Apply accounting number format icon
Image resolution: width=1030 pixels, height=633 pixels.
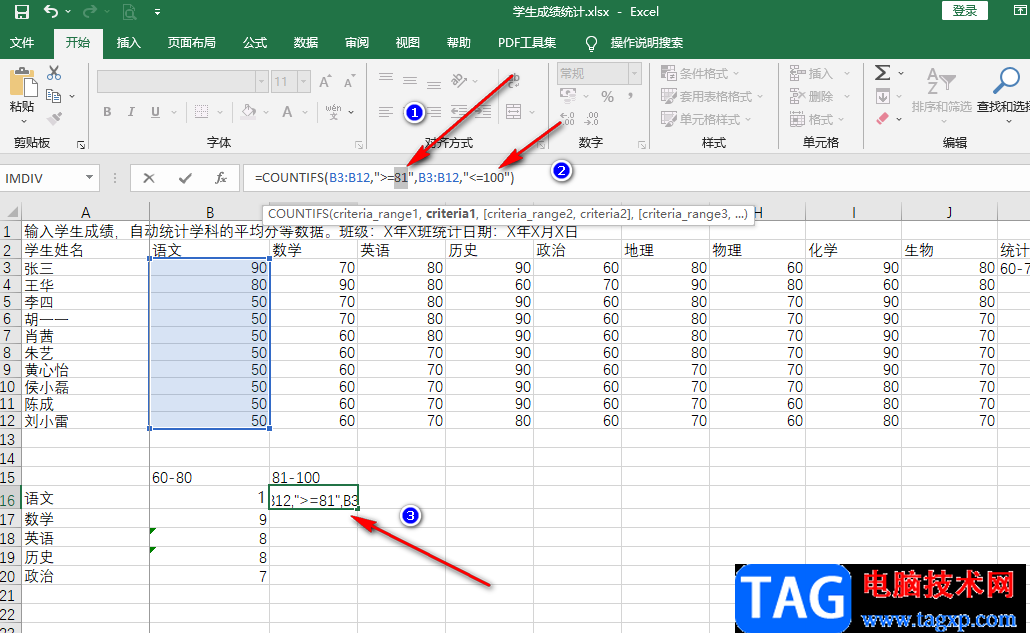568,97
